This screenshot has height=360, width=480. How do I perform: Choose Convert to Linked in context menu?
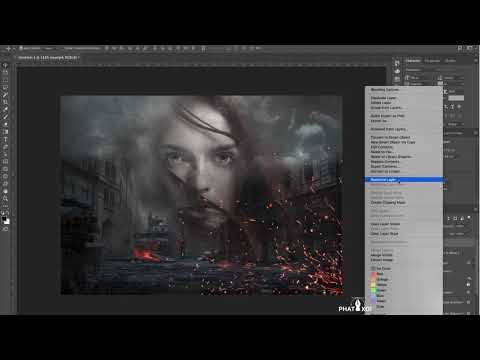point(385,171)
